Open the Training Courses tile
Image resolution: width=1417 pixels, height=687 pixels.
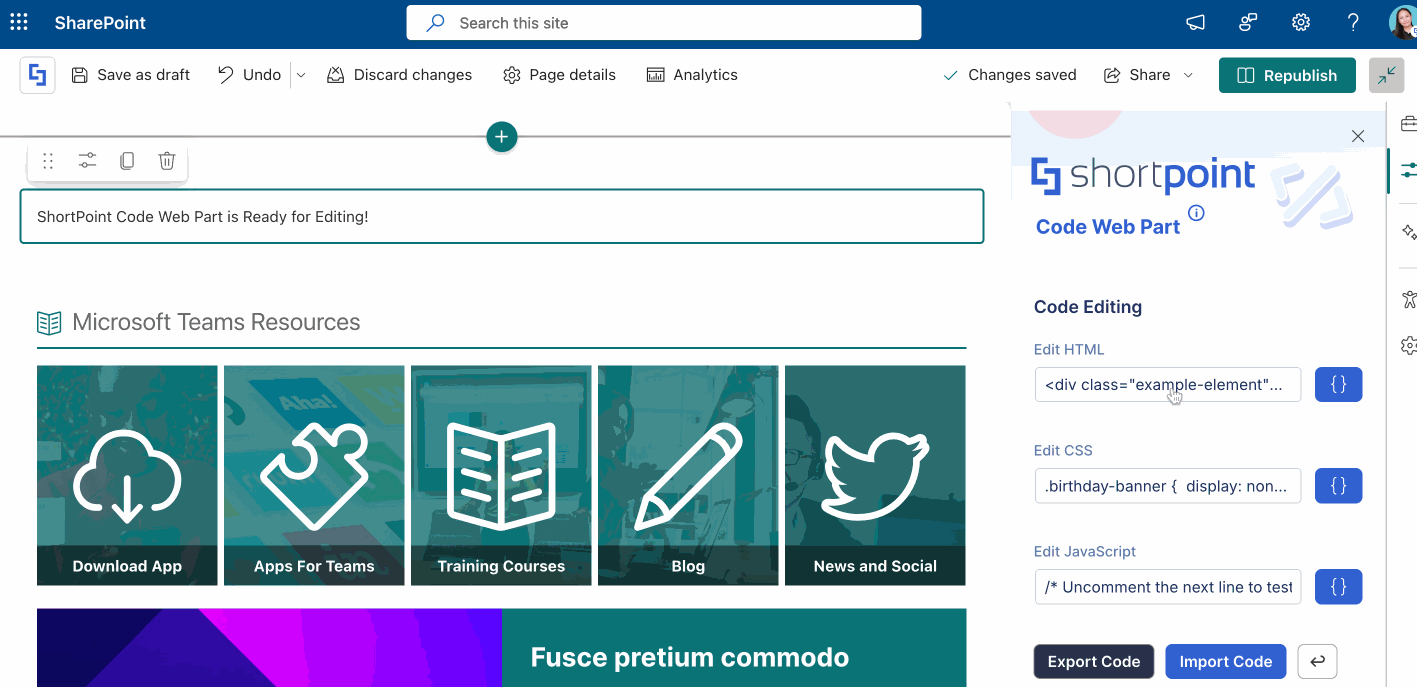coord(501,475)
